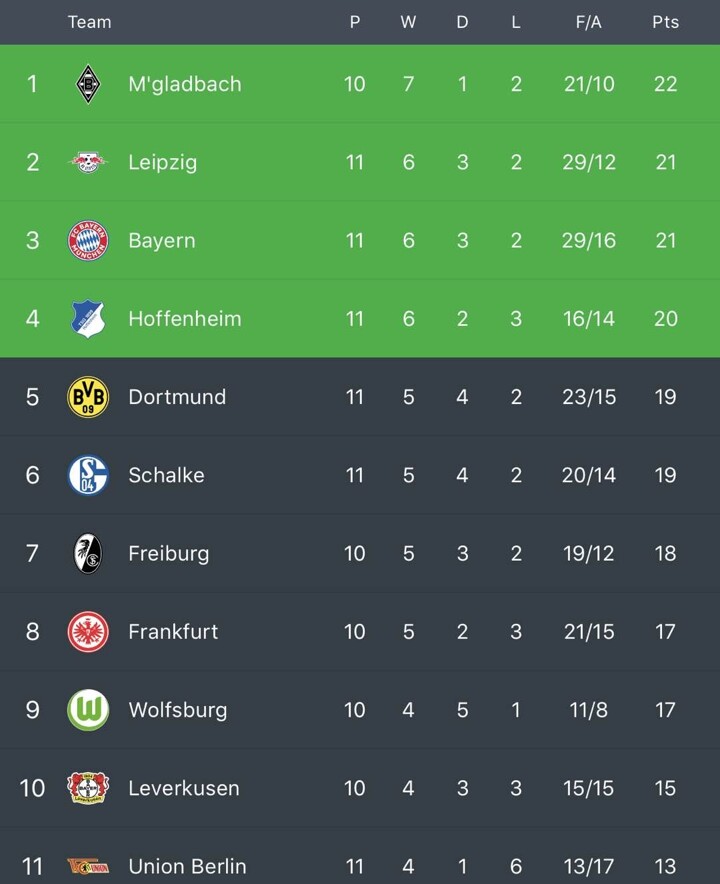Open the Leipzig team name link
This screenshot has width=720, height=884.
(162, 162)
